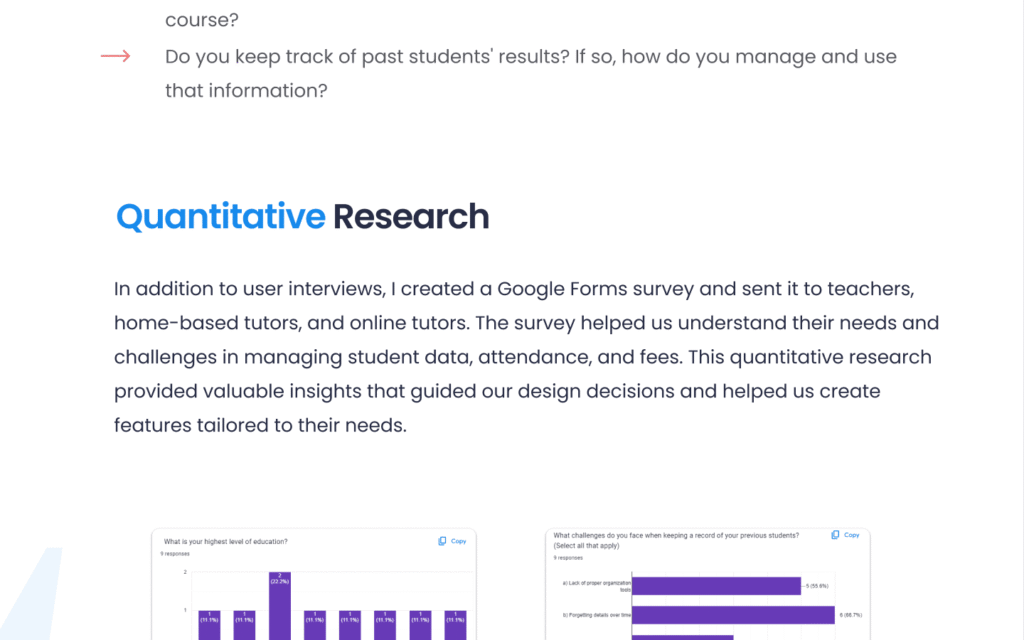Click the red arrow bullet icon
This screenshot has height=640, width=1024.
tap(116, 56)
